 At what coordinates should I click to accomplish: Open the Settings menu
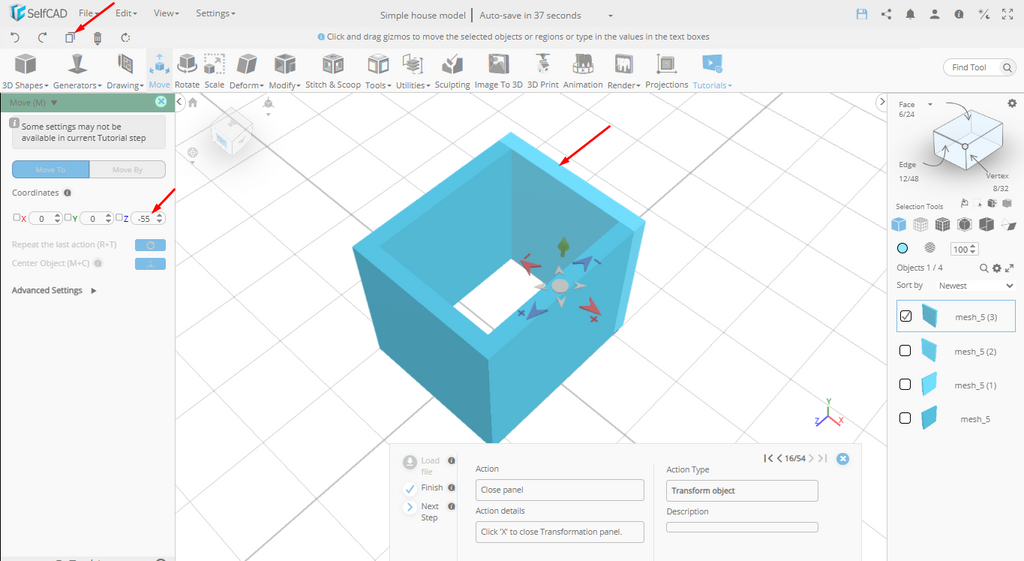click(216, 13)
